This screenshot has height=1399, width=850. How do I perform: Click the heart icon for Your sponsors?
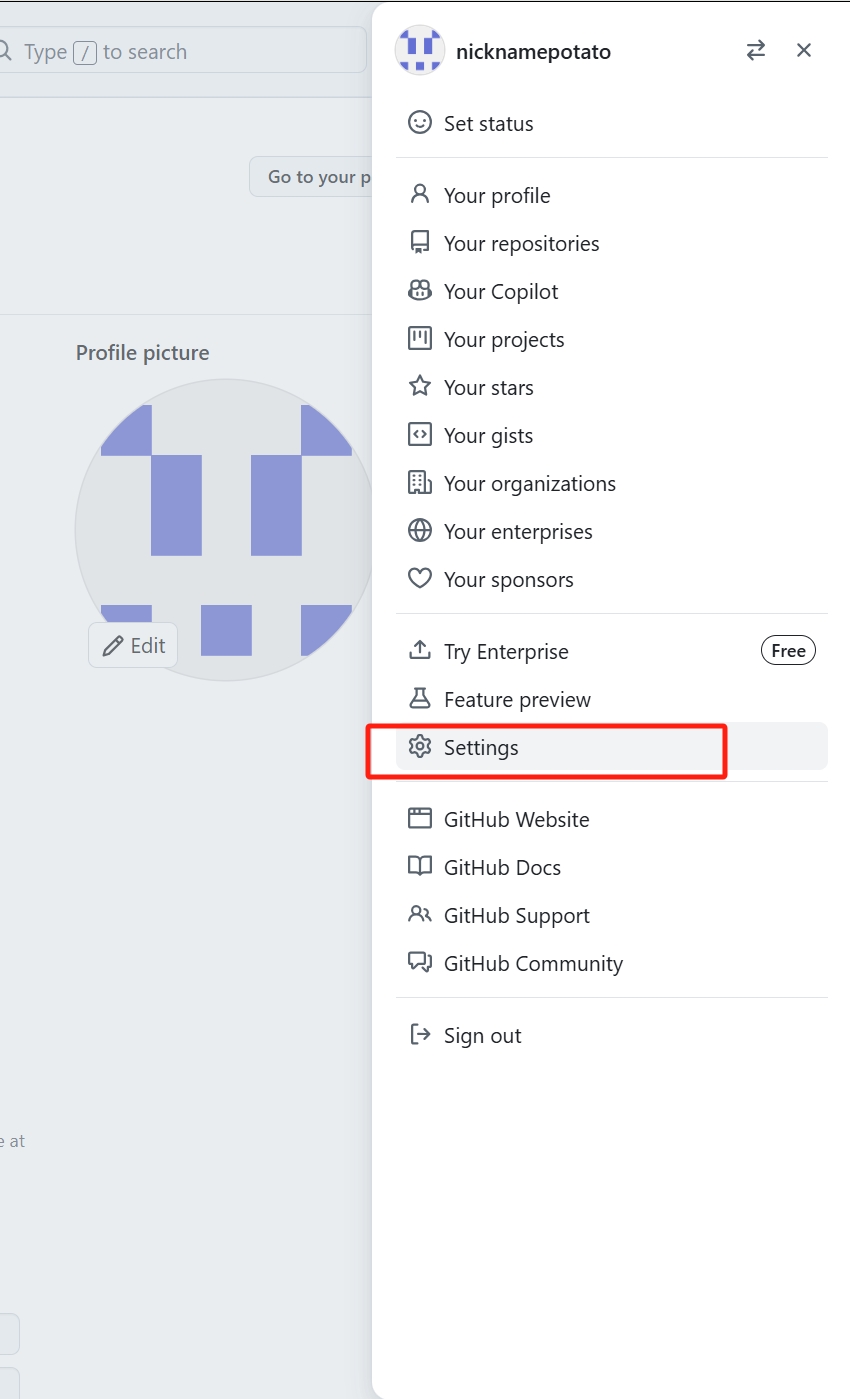click(x=420, y=579)
